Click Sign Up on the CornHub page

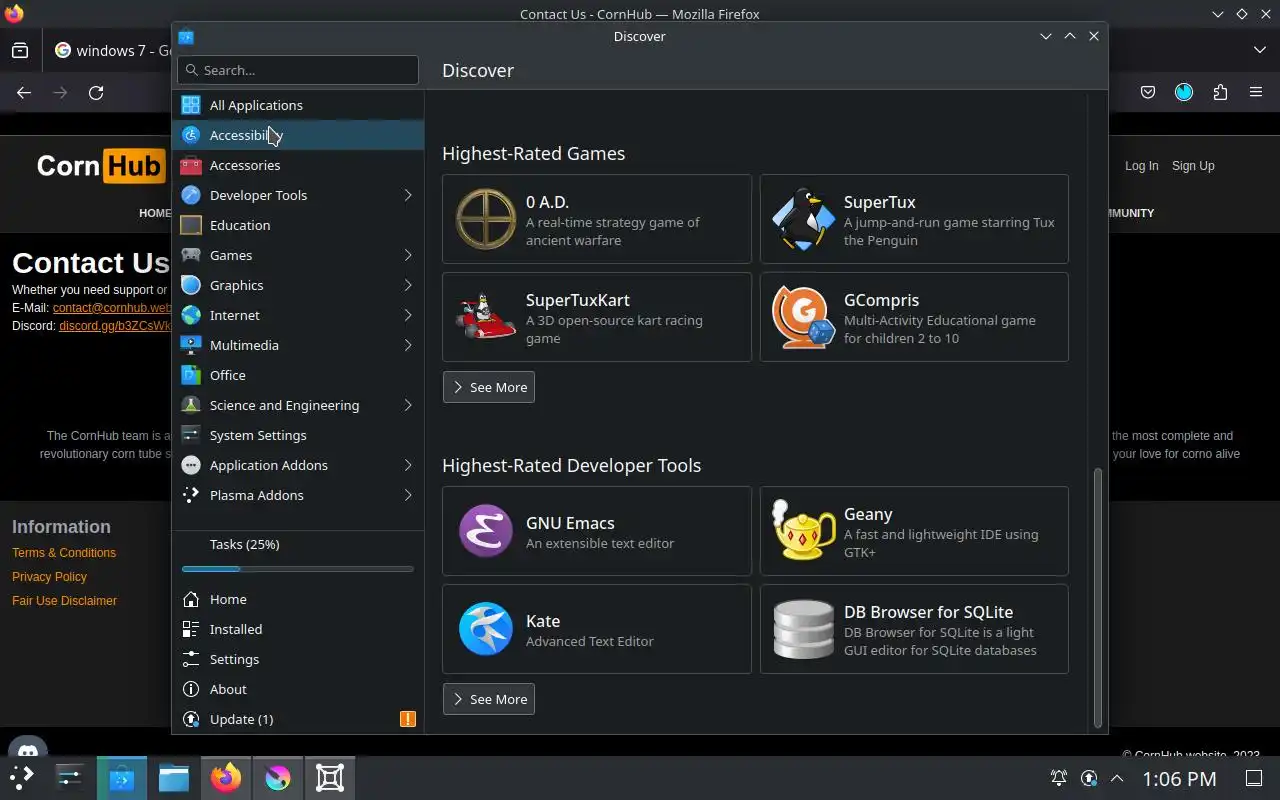pyautogui.click(x=1193, y=166)
